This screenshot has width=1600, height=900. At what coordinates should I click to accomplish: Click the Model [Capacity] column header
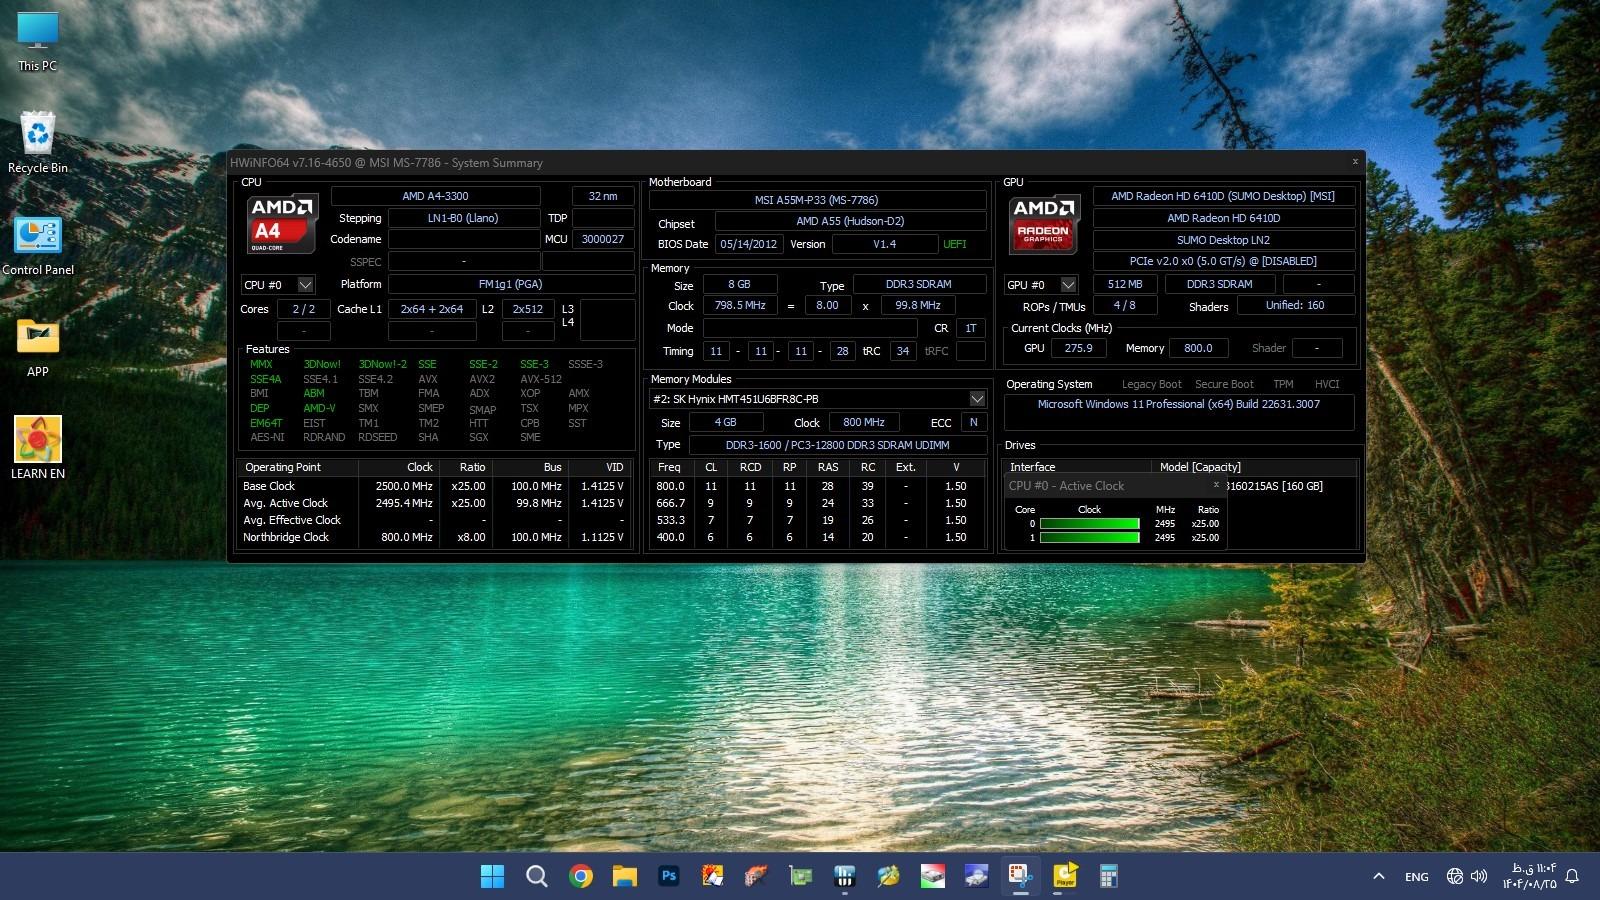point(1200,467)
